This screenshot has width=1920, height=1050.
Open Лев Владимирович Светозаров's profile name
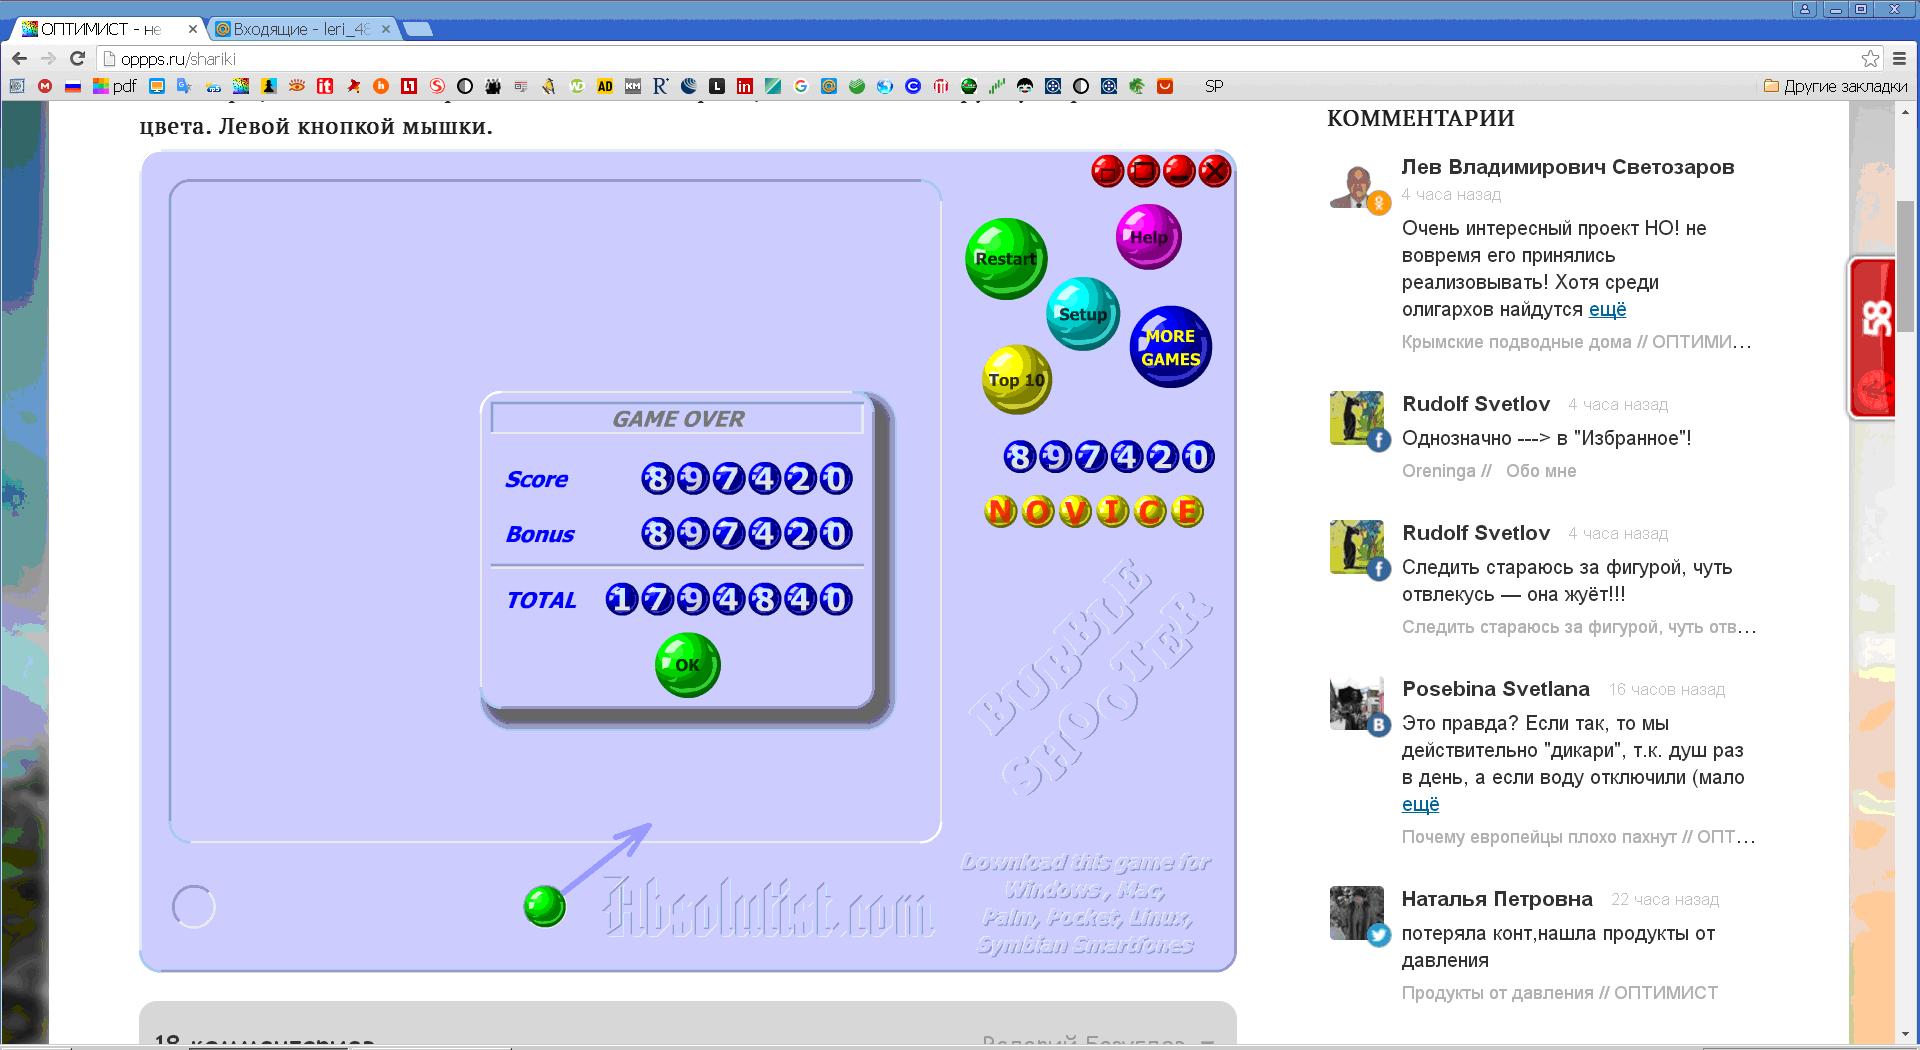coord(1568,167)
